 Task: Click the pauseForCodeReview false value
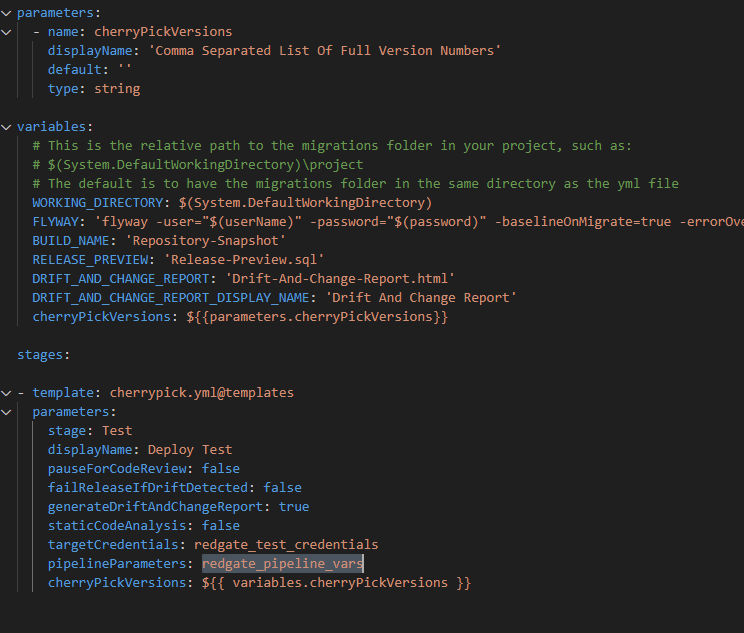point(221,469)
